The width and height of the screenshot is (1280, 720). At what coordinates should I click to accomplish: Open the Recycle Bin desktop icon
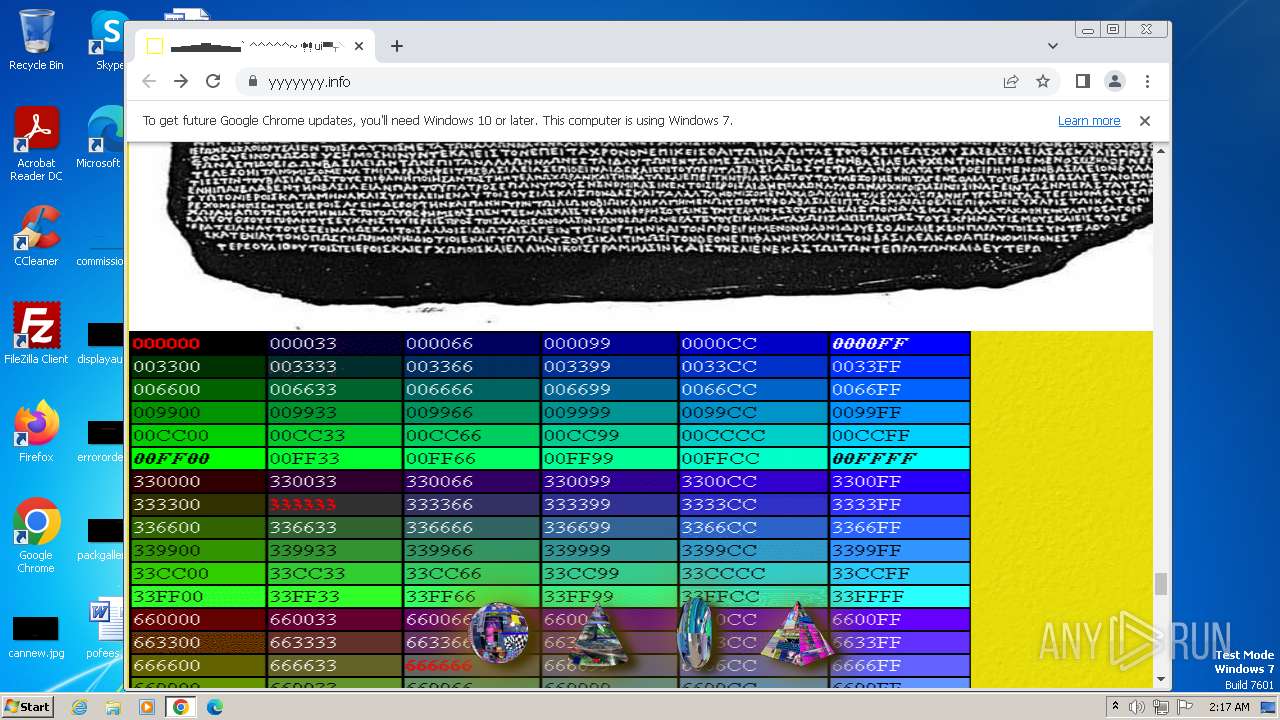pos(36,40)
